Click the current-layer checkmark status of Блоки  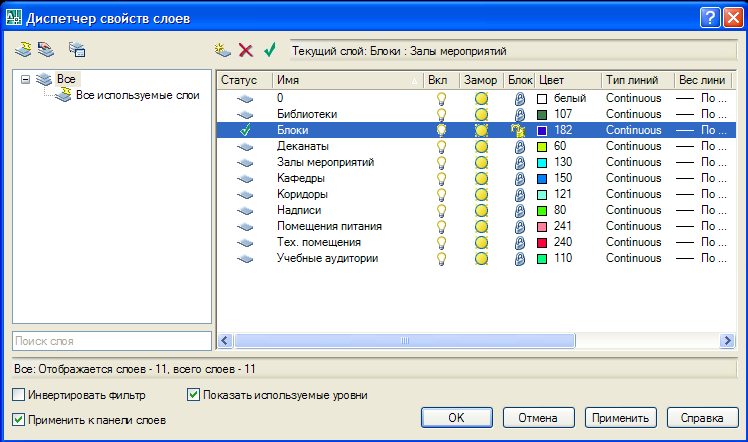coord(245,130)
